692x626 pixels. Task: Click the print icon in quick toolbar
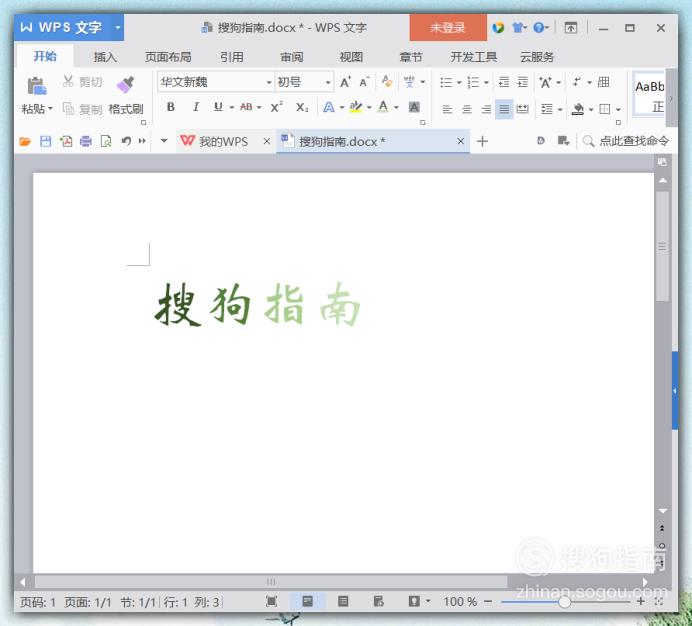[86, 141]
